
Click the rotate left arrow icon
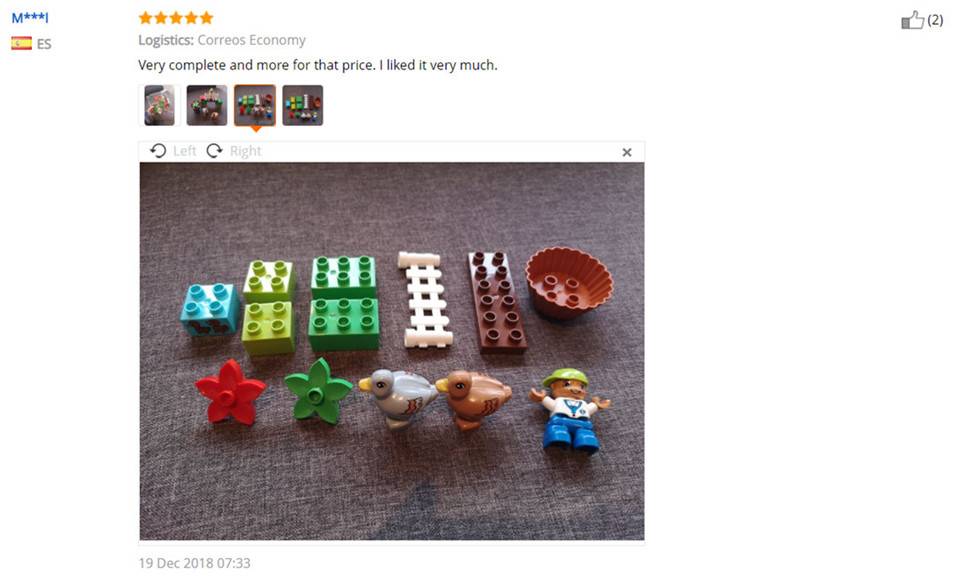[x=158, y=151]
